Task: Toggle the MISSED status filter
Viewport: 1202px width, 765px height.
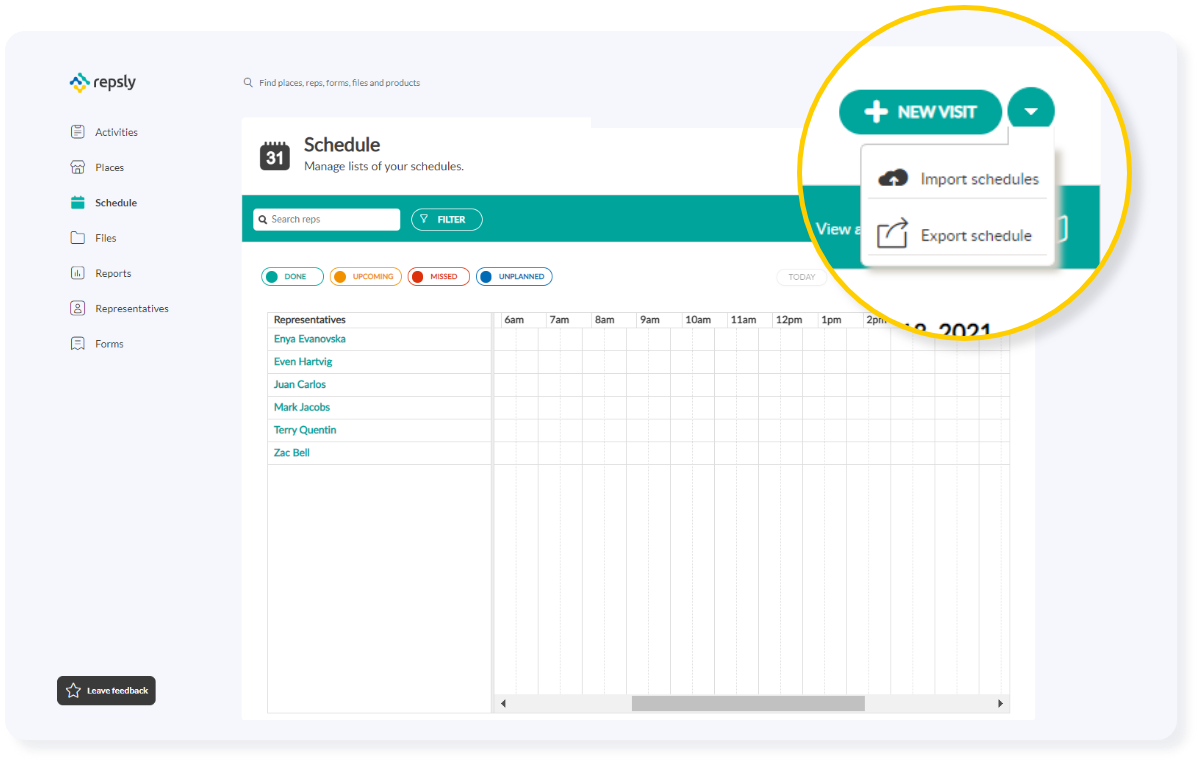Action: click(438, 276)
